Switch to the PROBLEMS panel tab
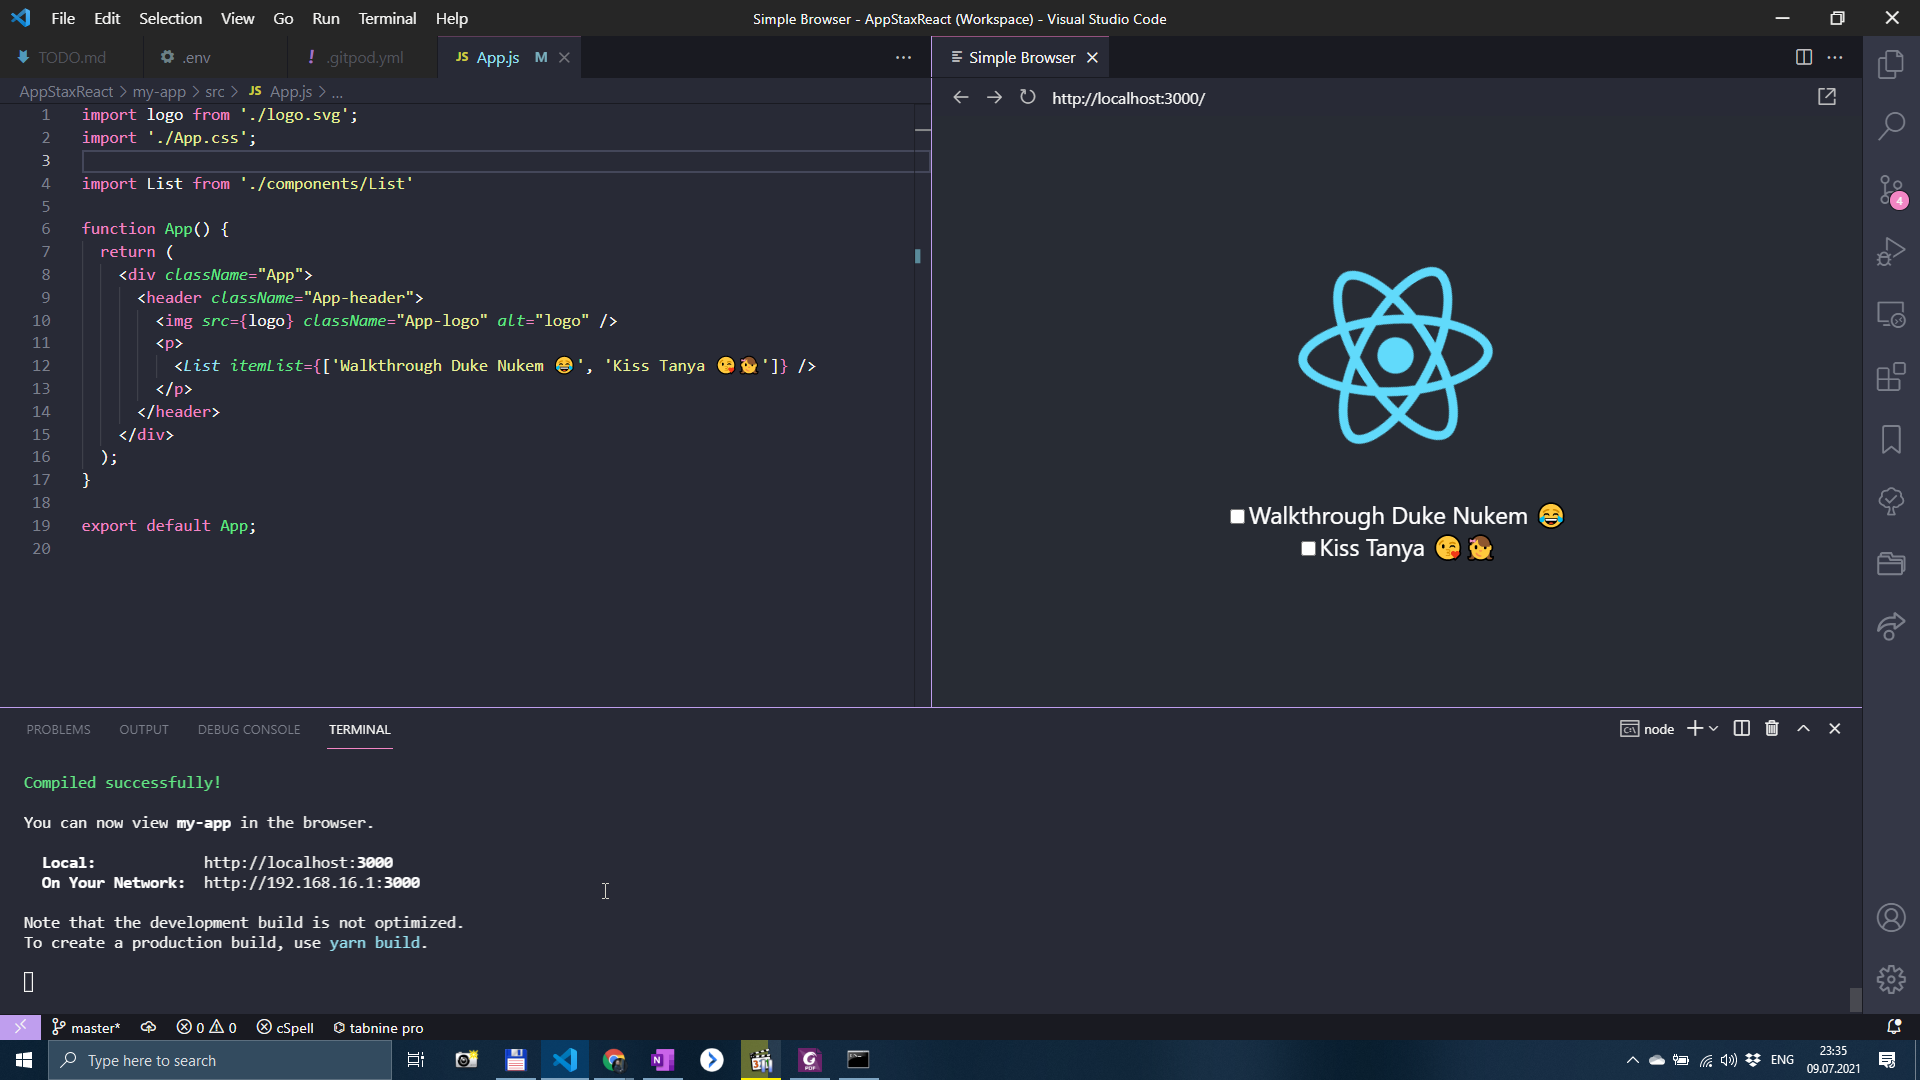Screen dimensions: 1920x1080 coord(58,730)
